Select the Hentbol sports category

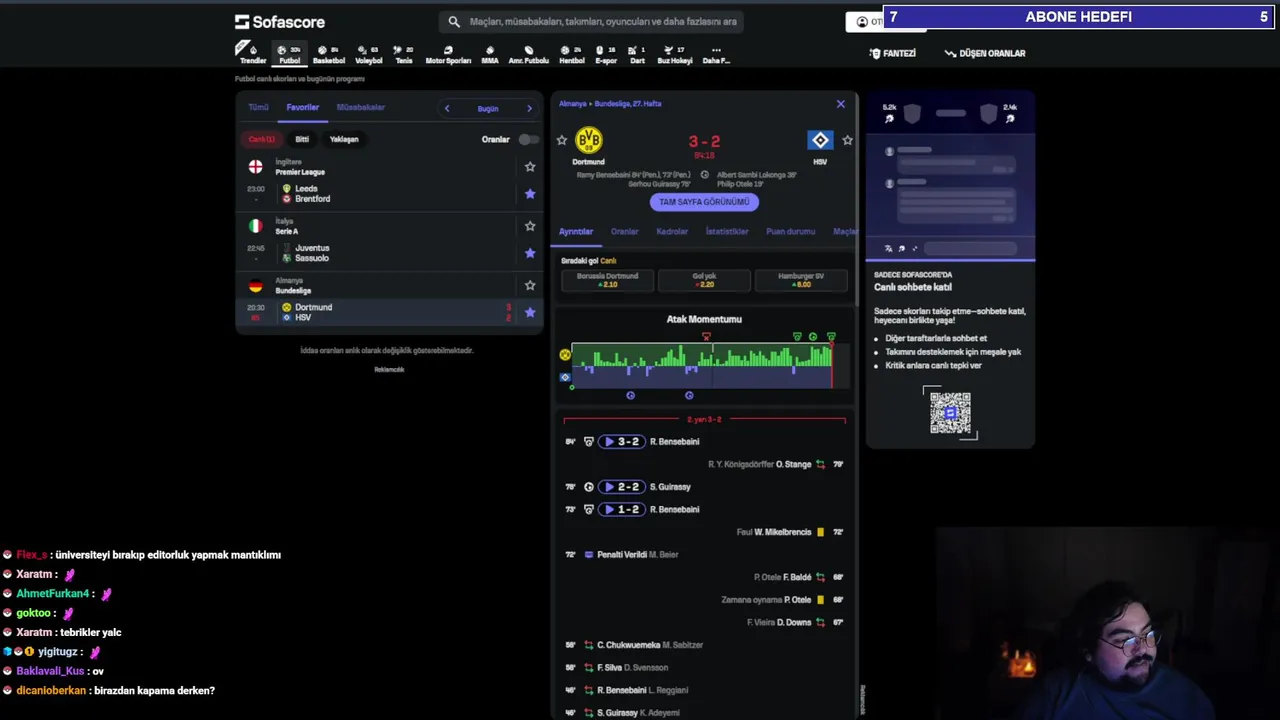[571, 54]
